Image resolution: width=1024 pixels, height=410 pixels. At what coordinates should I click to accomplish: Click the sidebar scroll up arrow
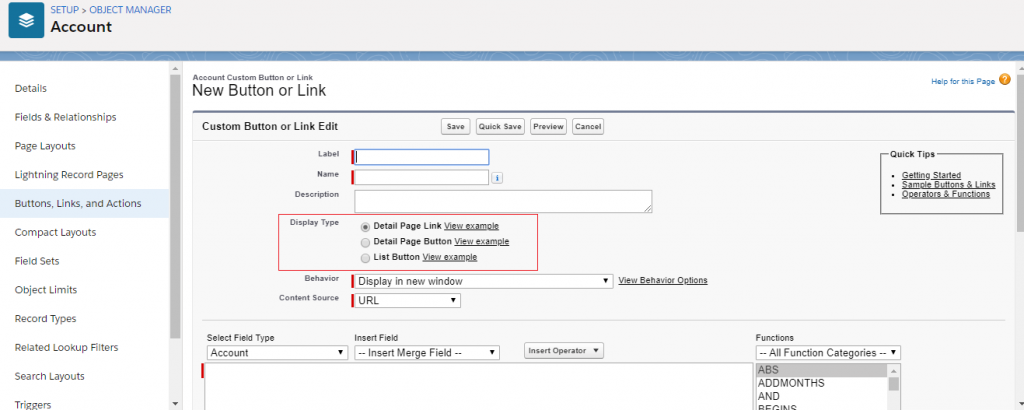[175, 68]
